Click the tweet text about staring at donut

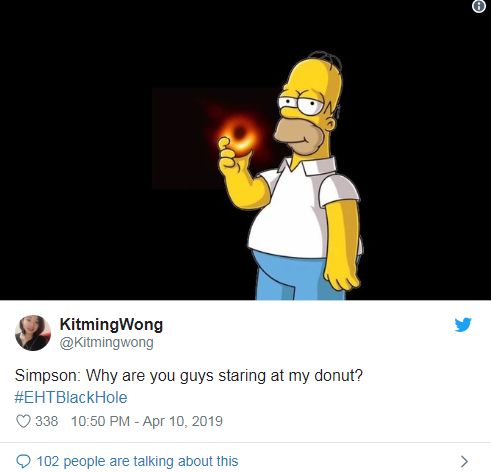(x=189, y=376)
